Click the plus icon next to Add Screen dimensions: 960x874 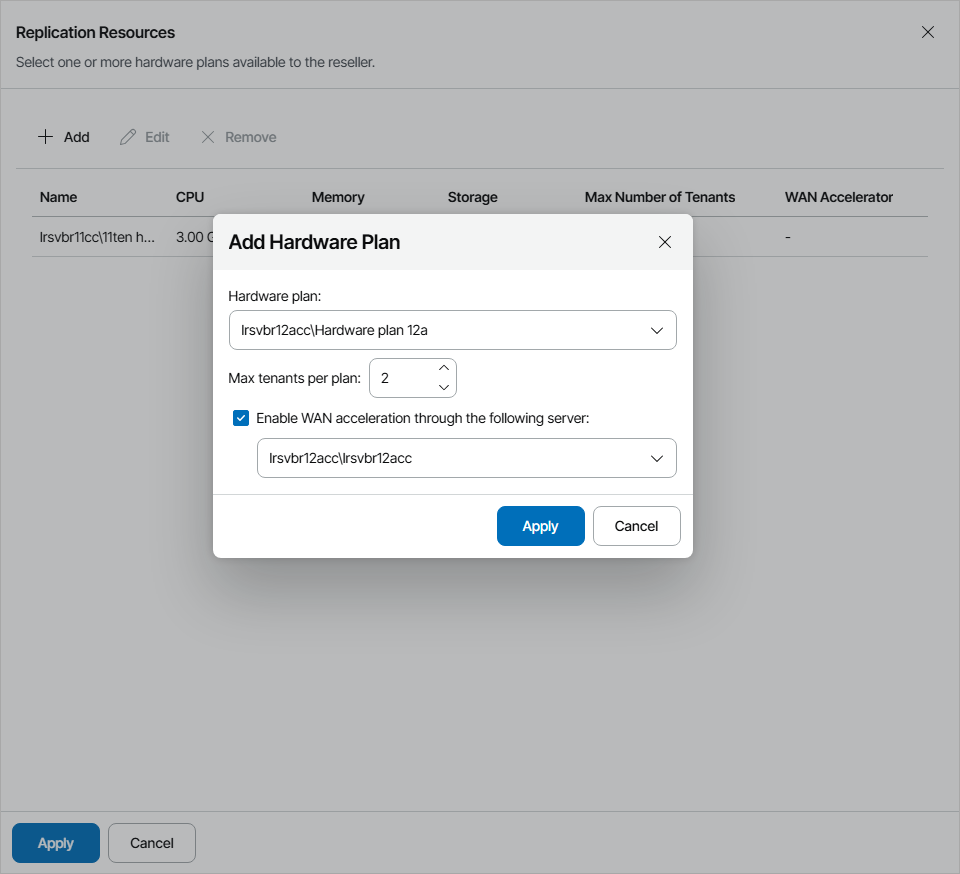45,137
